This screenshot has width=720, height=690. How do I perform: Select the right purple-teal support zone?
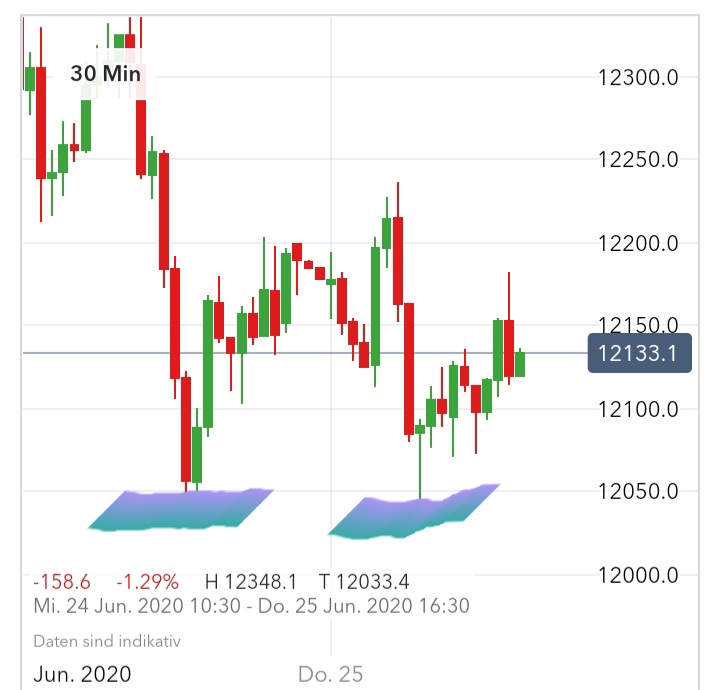(x=412, y=513)
